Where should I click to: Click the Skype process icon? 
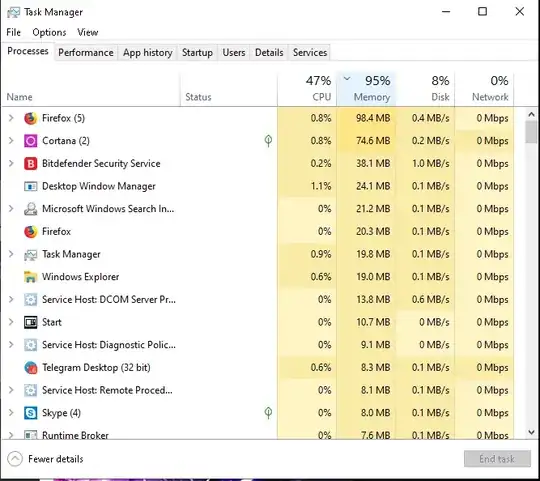30,413
